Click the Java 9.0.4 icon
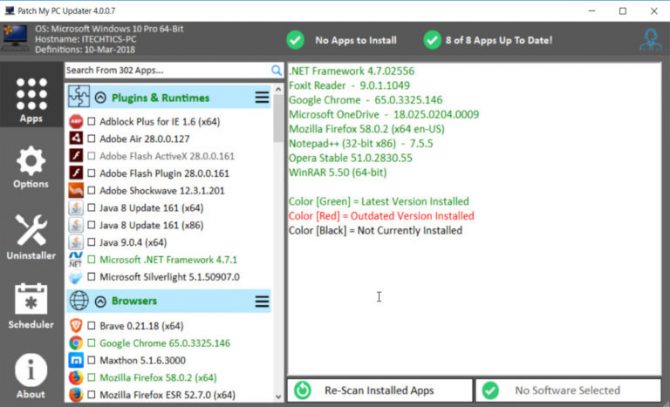This screenshot has height=407, width=670. (x=76, y=242)
